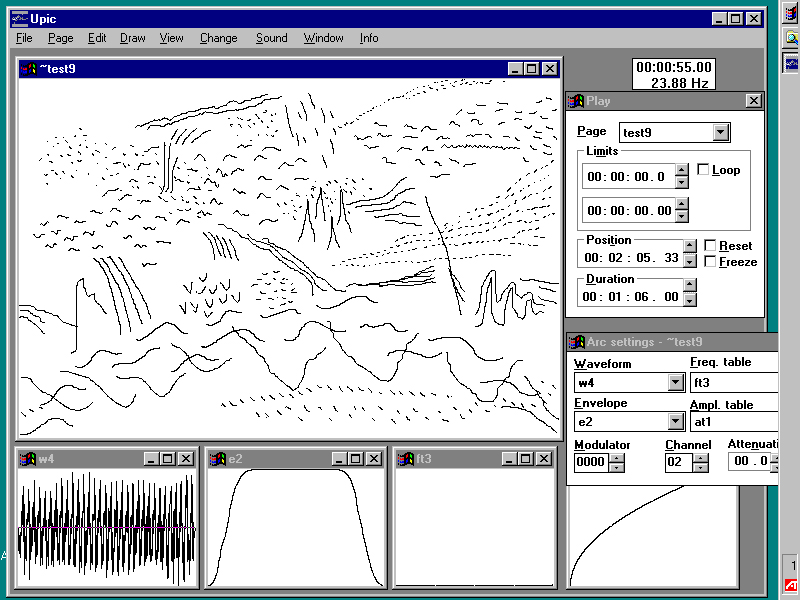Open the File menu

pyautogui.click(x=24, y=38)
